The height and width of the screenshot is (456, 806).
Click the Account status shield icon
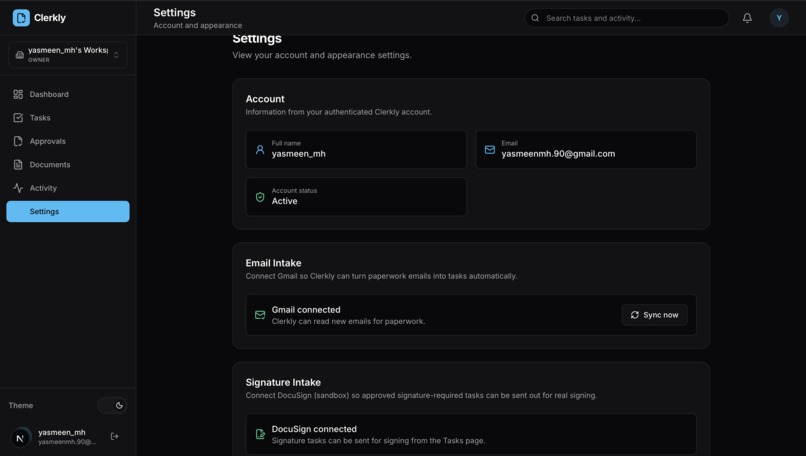click(260, 197)
